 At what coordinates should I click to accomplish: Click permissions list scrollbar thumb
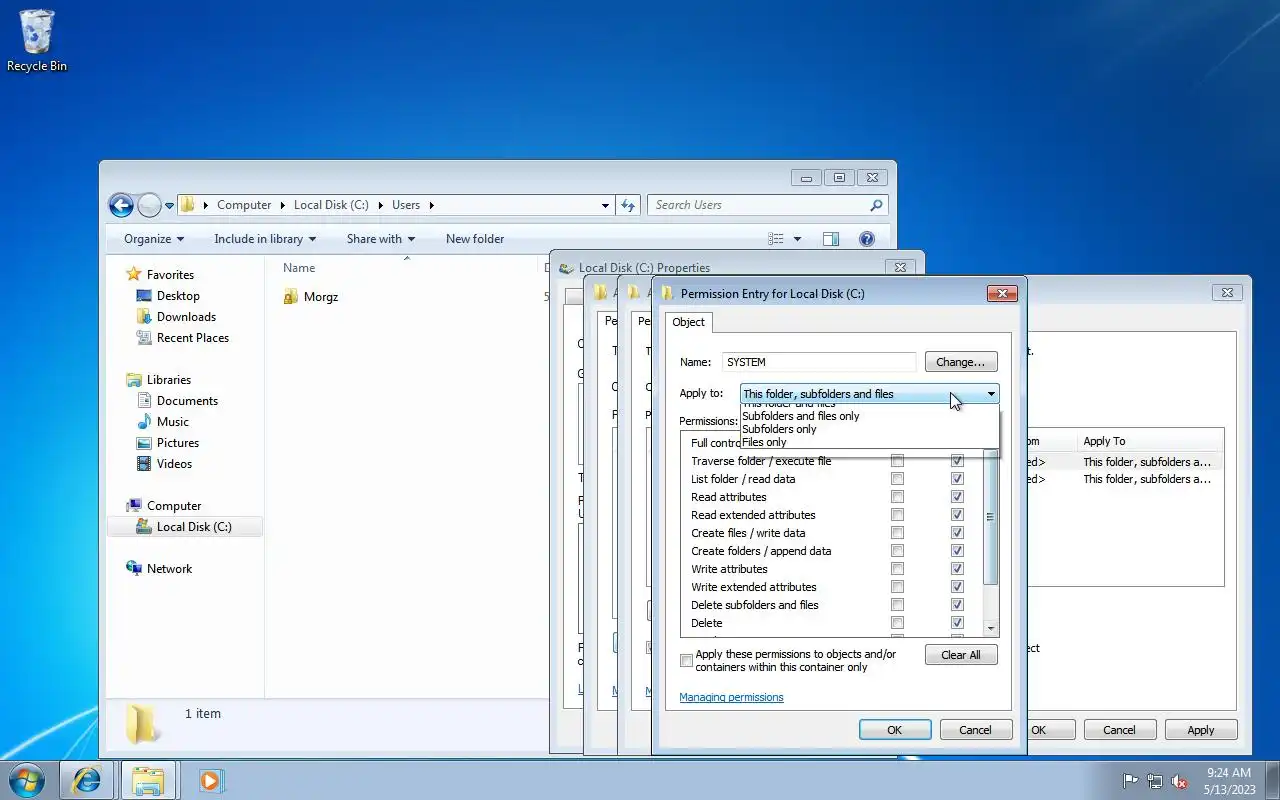click(x=990, y=517)
